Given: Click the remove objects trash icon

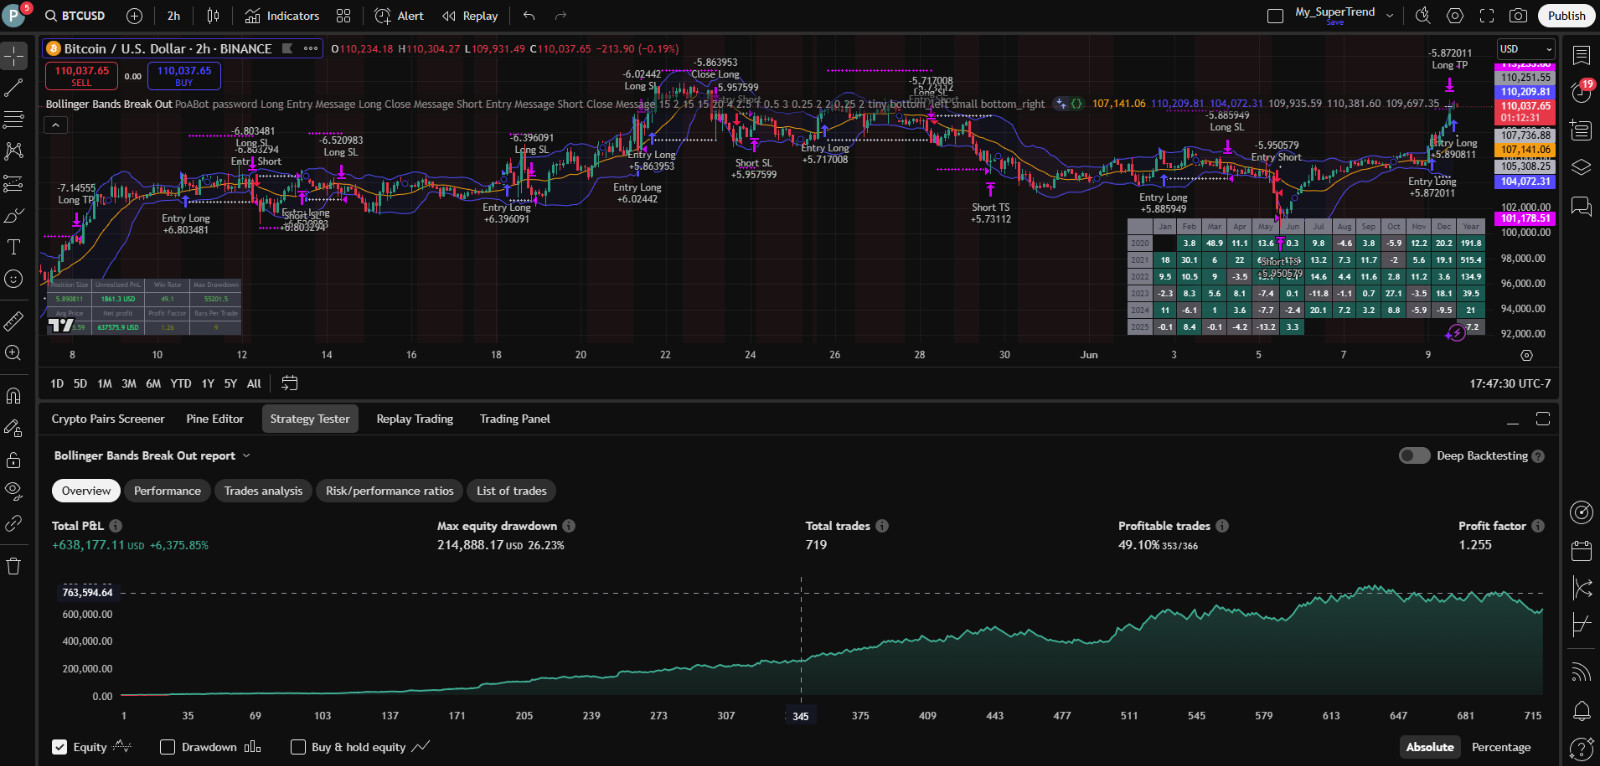Looking at the screenshot, I should coord(14,566).
